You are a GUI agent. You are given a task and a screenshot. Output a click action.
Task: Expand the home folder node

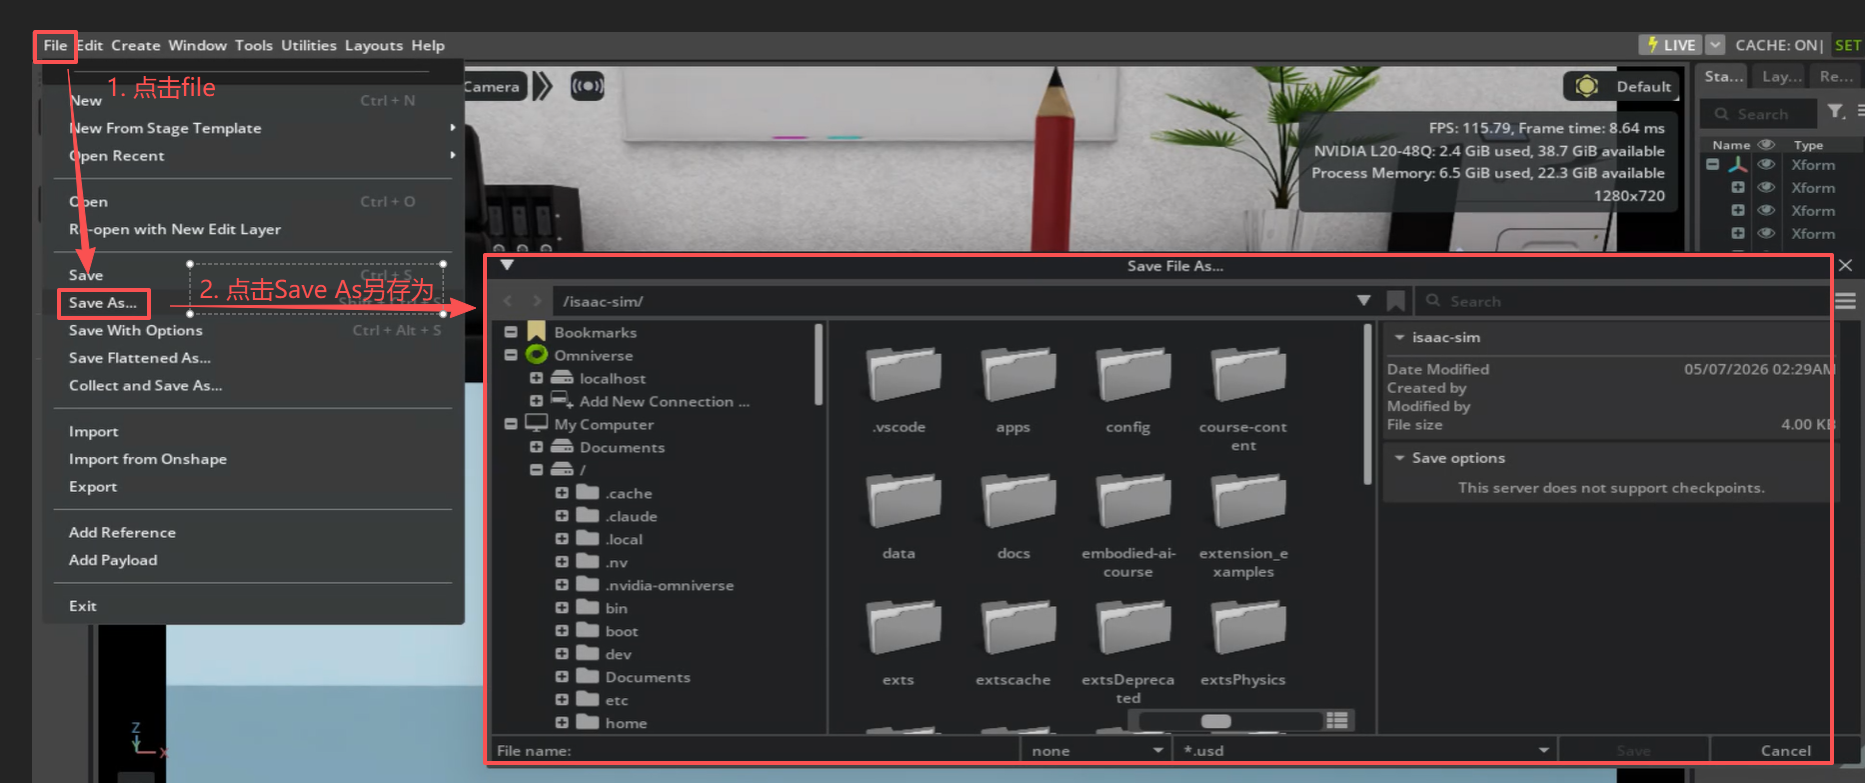point(562,722)
